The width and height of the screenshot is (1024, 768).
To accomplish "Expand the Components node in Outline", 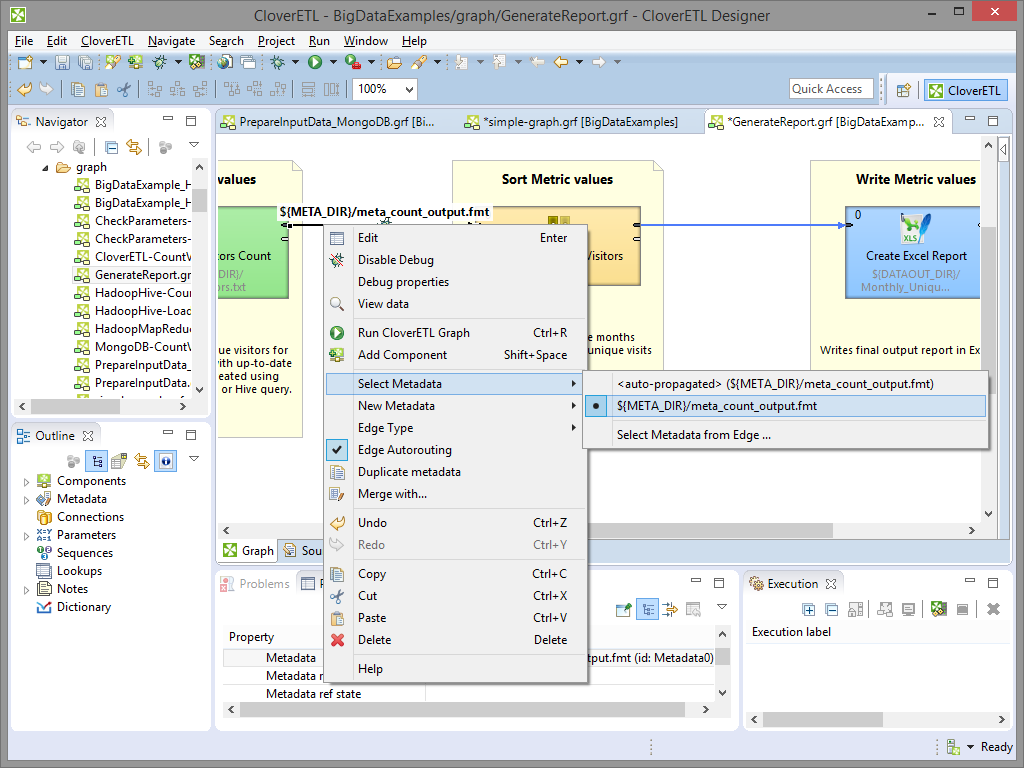I will 27,482.
